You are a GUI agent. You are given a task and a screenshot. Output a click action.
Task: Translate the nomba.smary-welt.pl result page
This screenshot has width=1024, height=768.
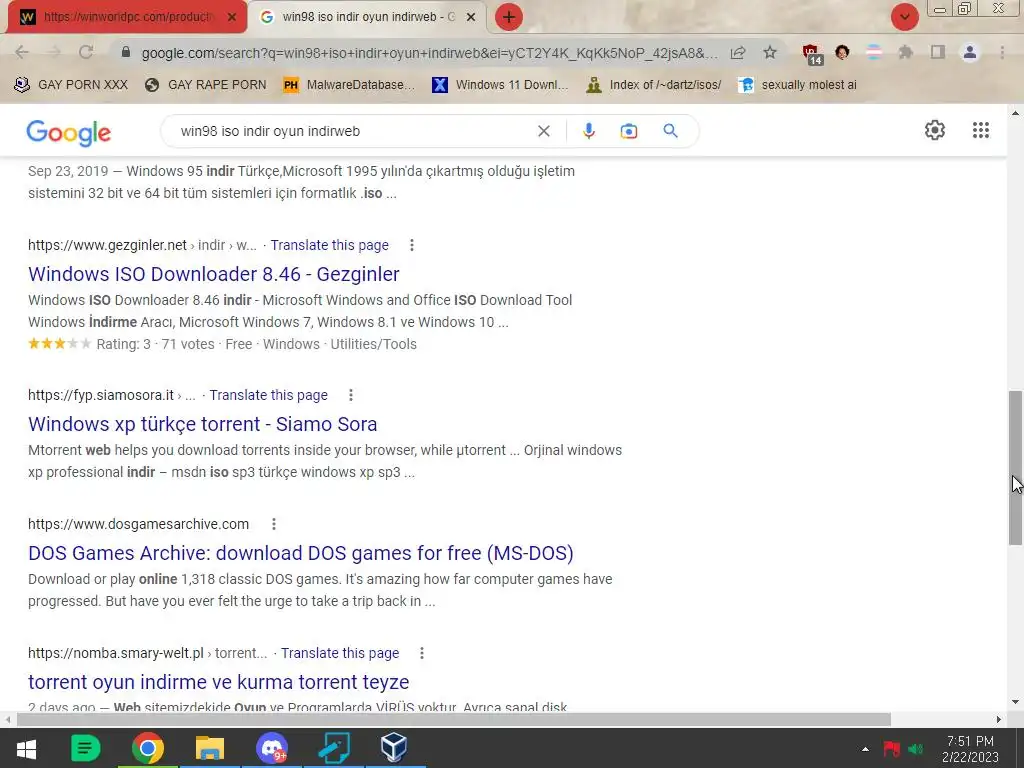click(340, 653)
